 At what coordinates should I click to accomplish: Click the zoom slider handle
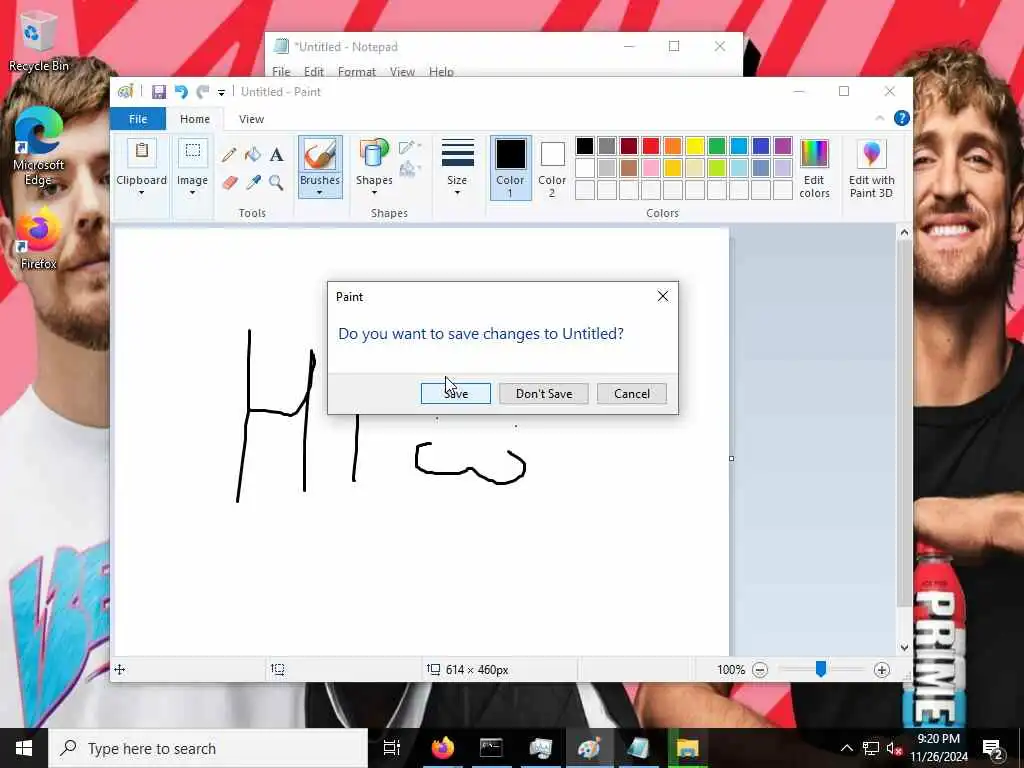click(x=821, y=669)
